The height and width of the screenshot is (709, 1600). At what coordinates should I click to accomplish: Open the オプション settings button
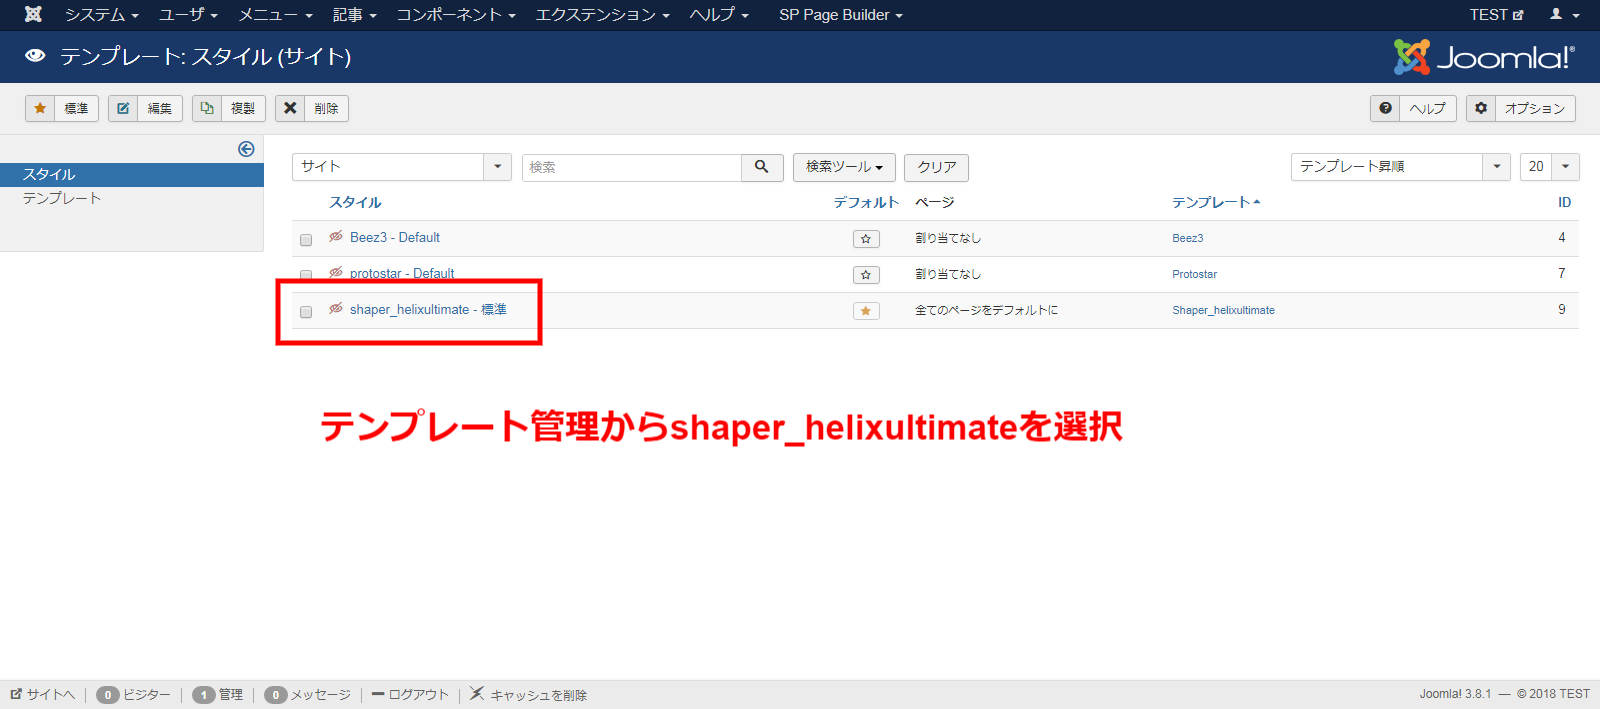pos(1521,108)
